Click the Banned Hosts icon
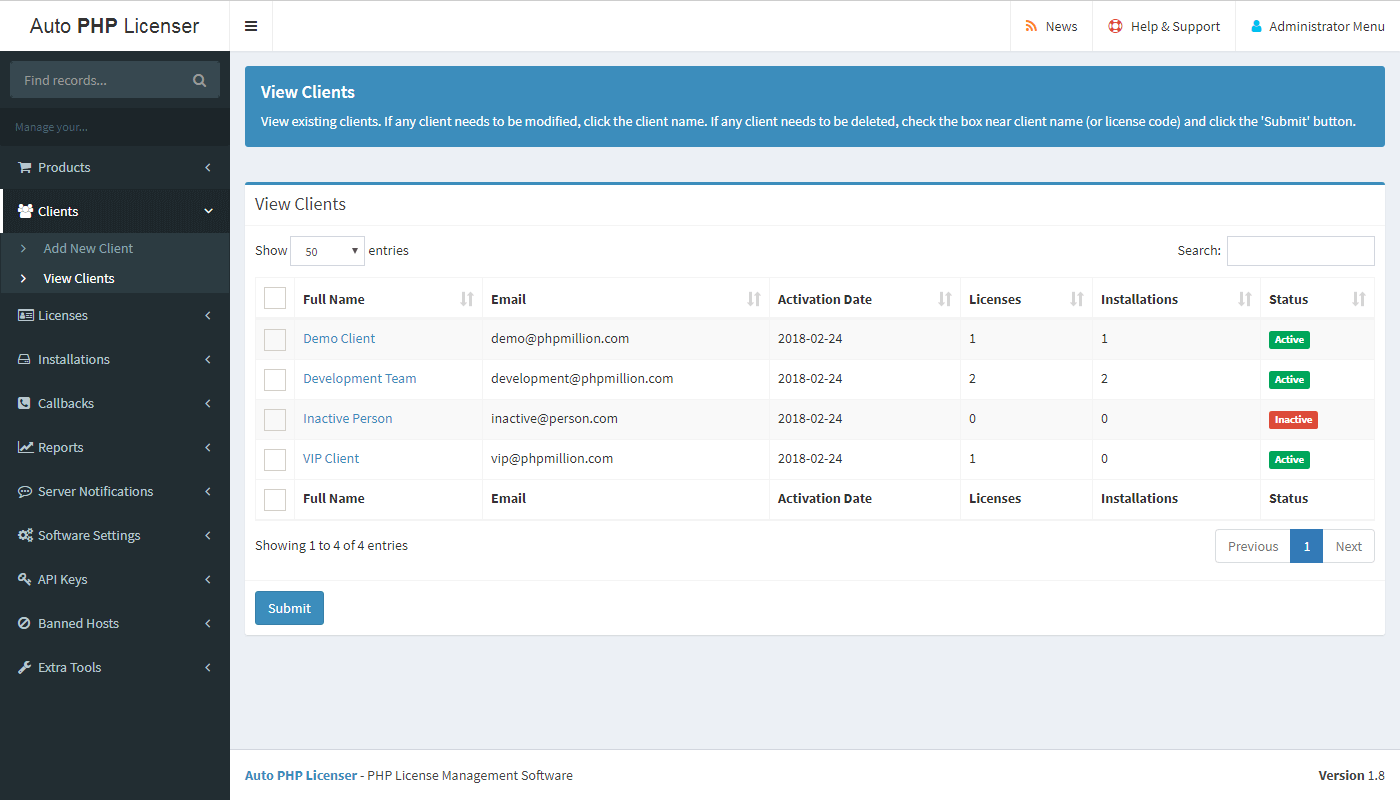The height and width of the screenshot is (800, 1400). tap(23, 623)
